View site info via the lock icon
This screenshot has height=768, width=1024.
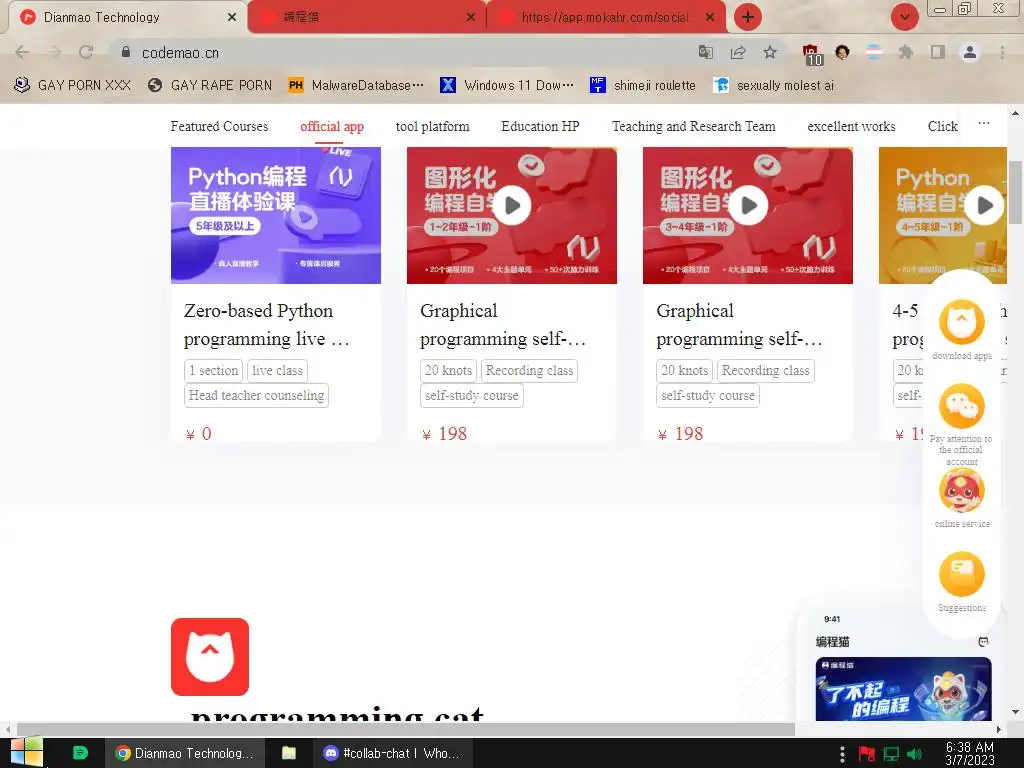coord(126,52)
